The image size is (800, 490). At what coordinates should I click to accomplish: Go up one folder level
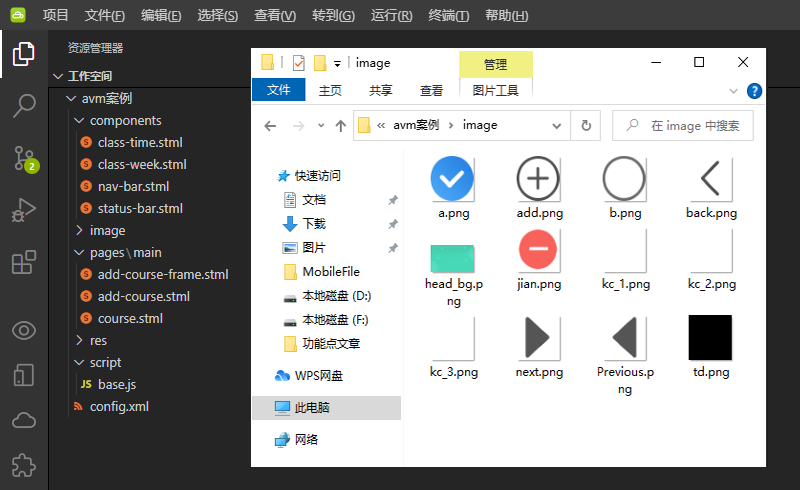tap(340, 126)
